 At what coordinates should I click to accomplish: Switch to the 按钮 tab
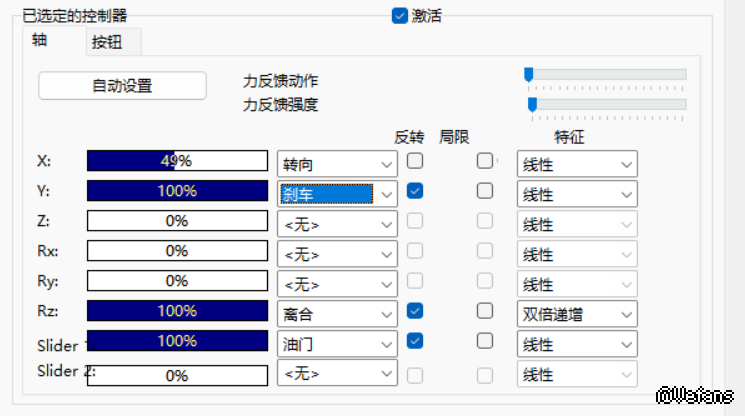click(113, 42)
